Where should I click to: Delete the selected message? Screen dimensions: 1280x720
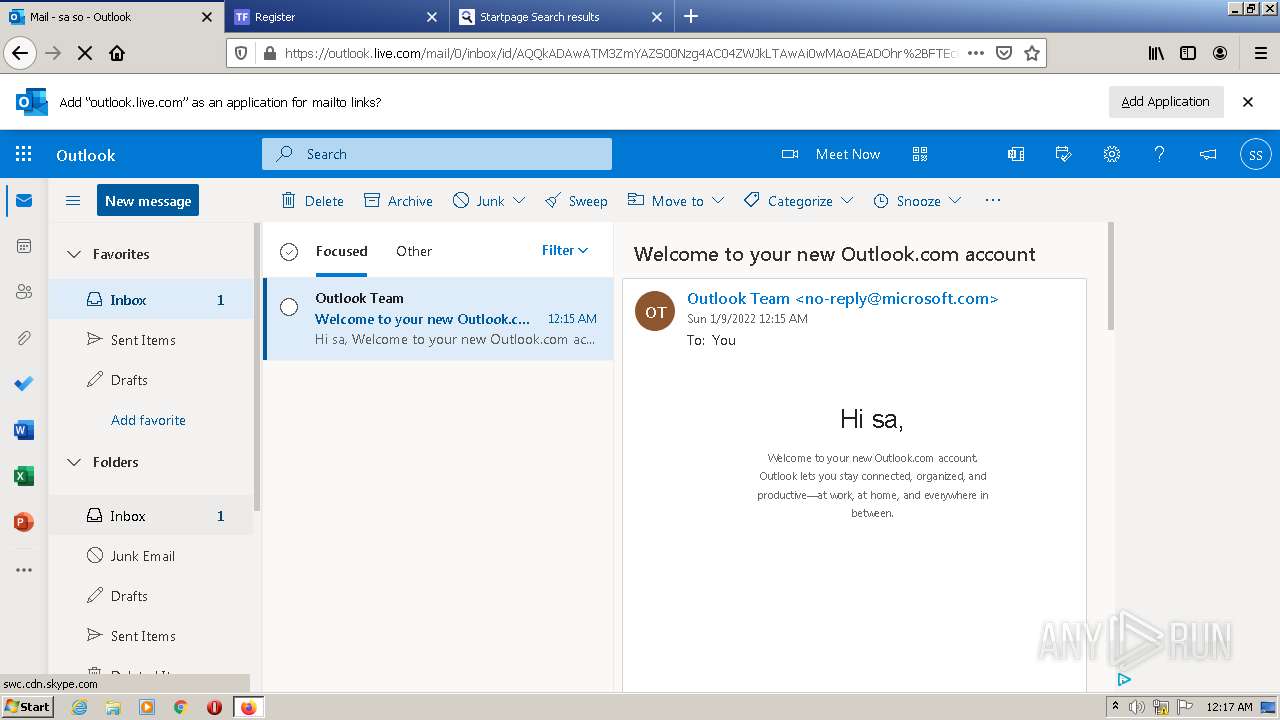[x=312, y=201]
